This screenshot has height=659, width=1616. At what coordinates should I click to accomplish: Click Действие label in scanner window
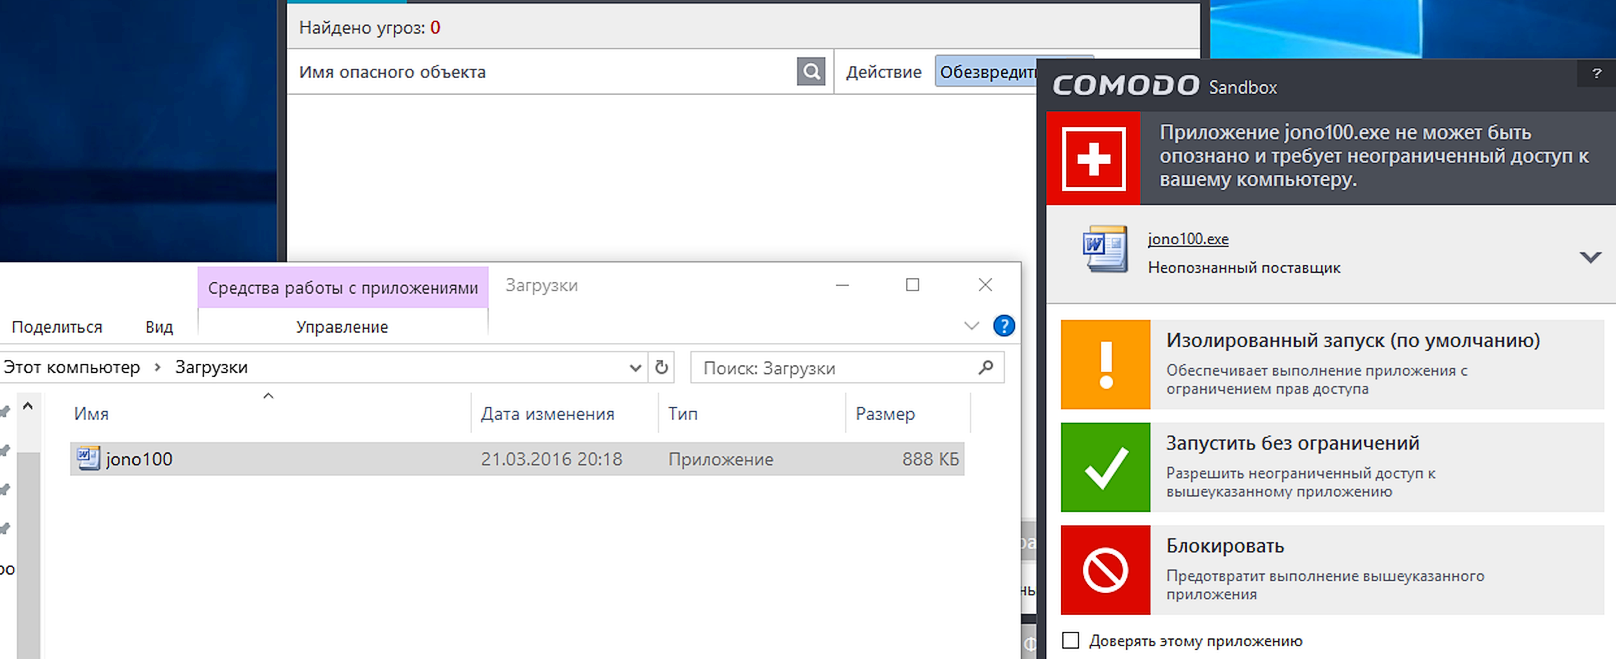pyautogui.click(x=884, y=72)
